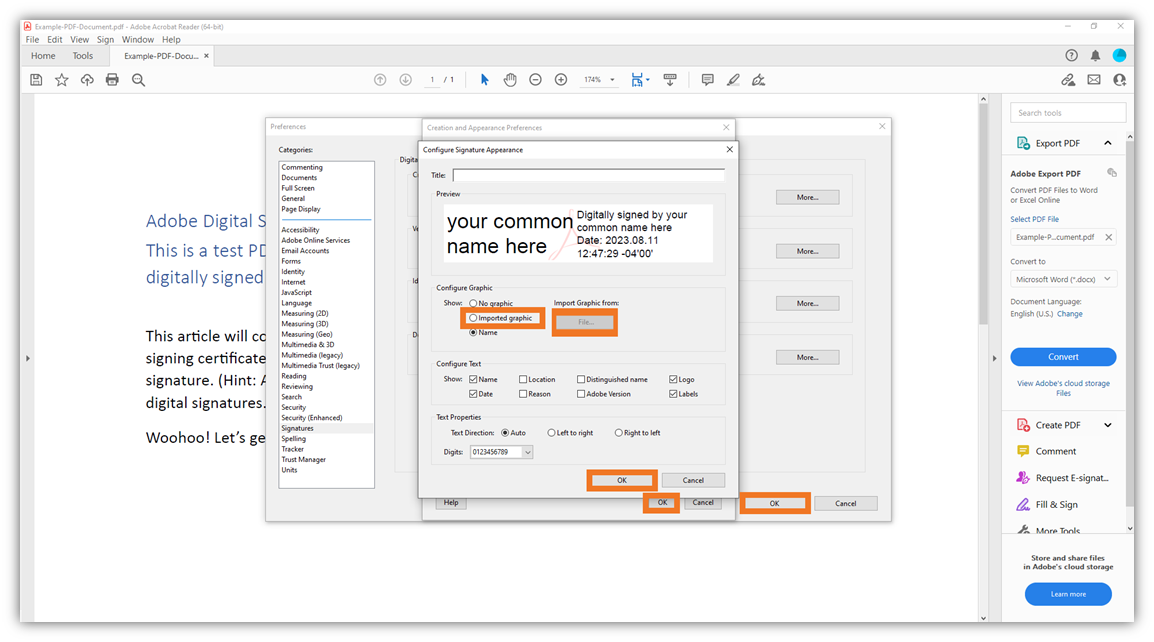
Task: Open Comment tool in right panel
Action: 1055,451
